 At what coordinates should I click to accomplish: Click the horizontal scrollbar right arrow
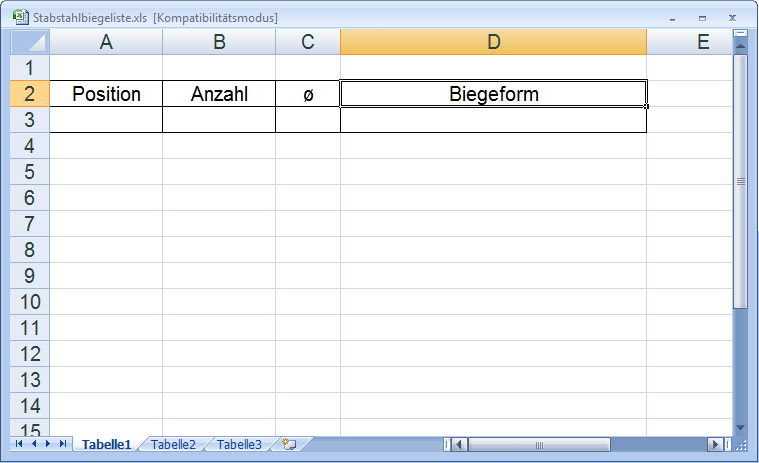click(714, 444)
